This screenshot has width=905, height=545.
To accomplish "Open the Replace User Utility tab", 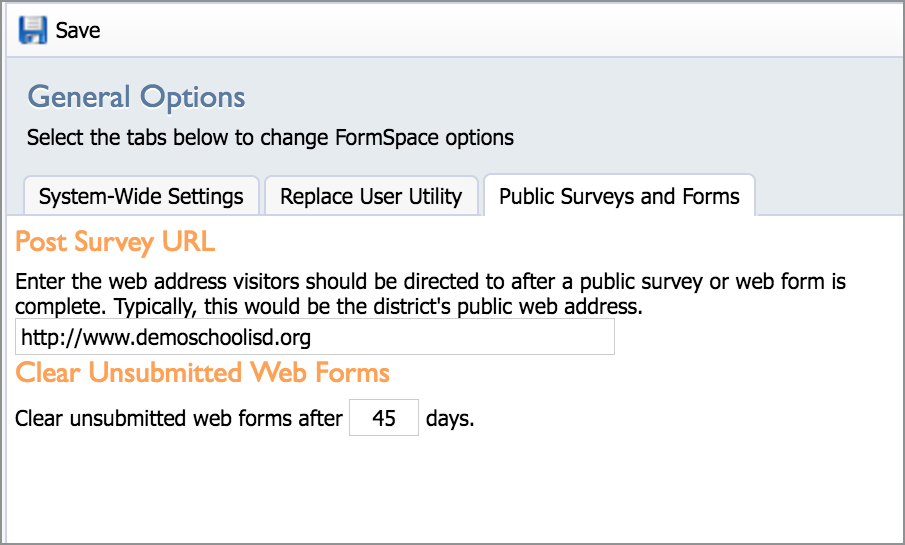I will pyautogui.click(x=371, y=196).
